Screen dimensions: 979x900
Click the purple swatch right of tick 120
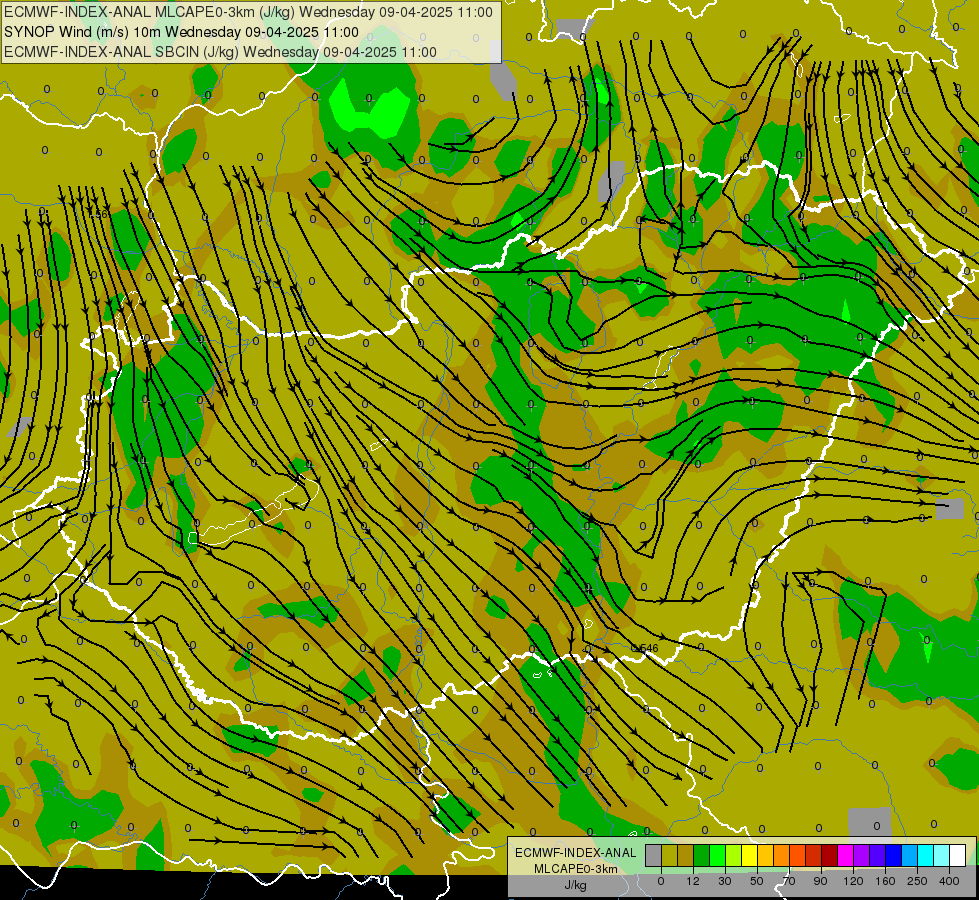click(x=862, y=856)
